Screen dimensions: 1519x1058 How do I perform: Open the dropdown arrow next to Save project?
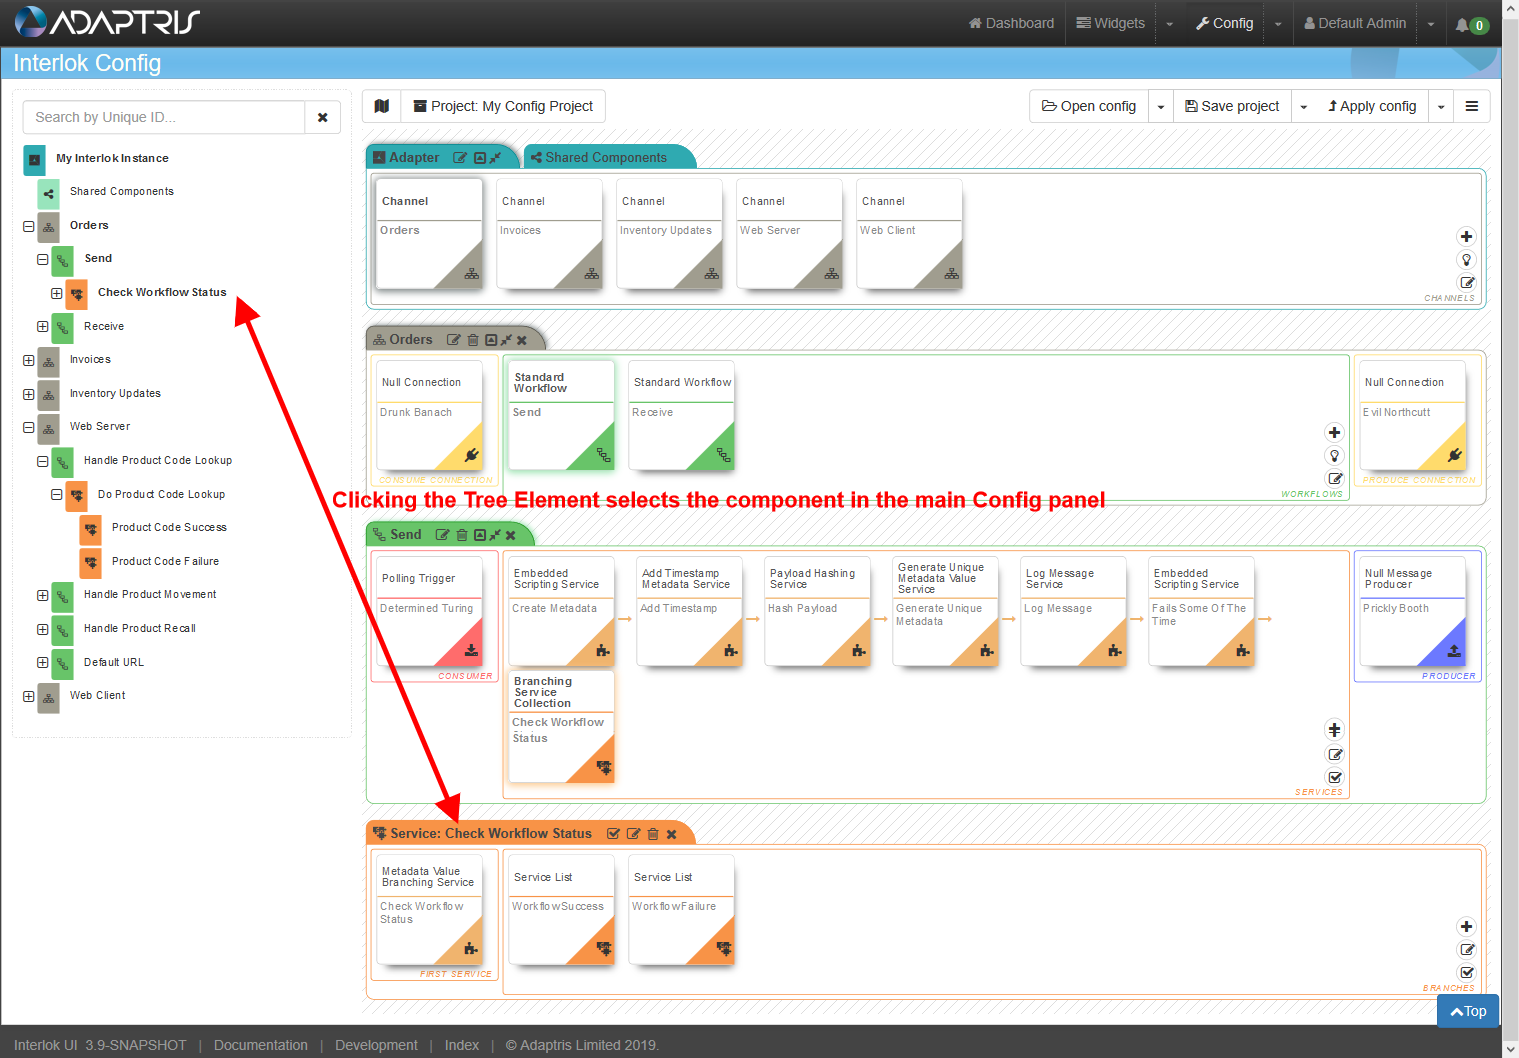[x=1304, y=106]
